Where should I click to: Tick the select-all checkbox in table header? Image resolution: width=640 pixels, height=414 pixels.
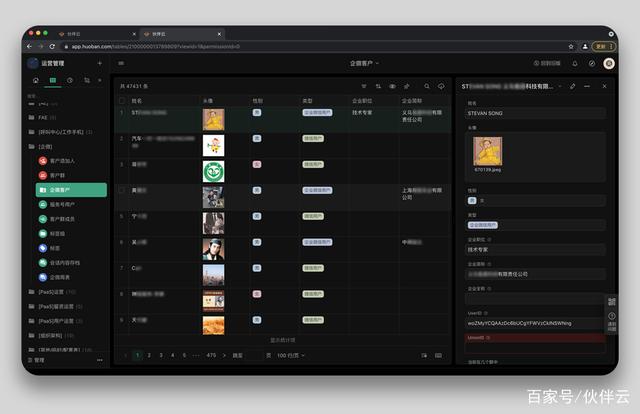(122, 101)
